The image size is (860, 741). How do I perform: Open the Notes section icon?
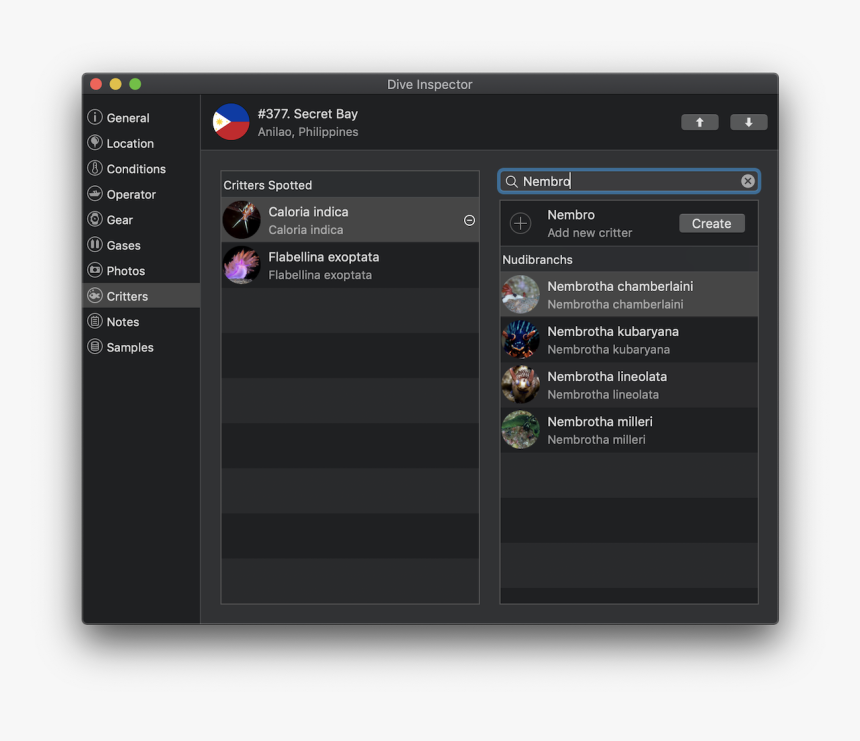click(97, 321)
